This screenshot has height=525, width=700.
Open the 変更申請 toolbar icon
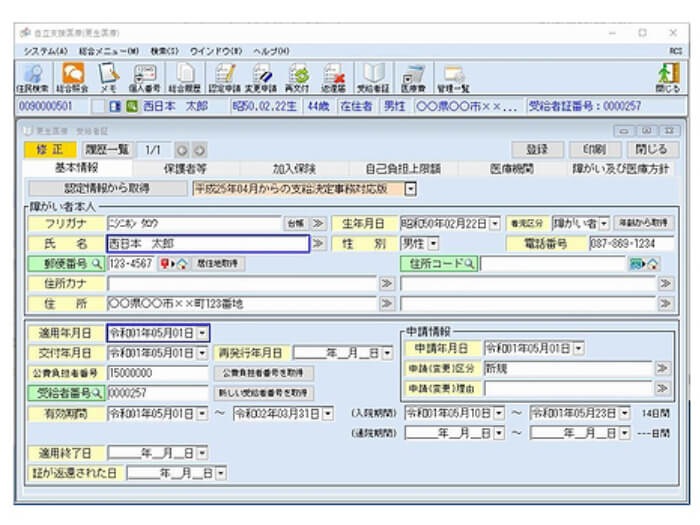261,78
